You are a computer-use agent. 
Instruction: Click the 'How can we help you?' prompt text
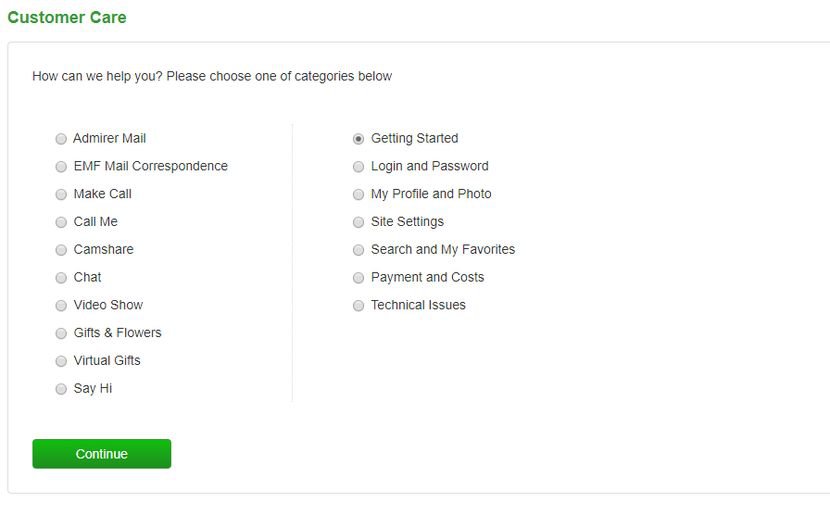click(x=212, y=76)
